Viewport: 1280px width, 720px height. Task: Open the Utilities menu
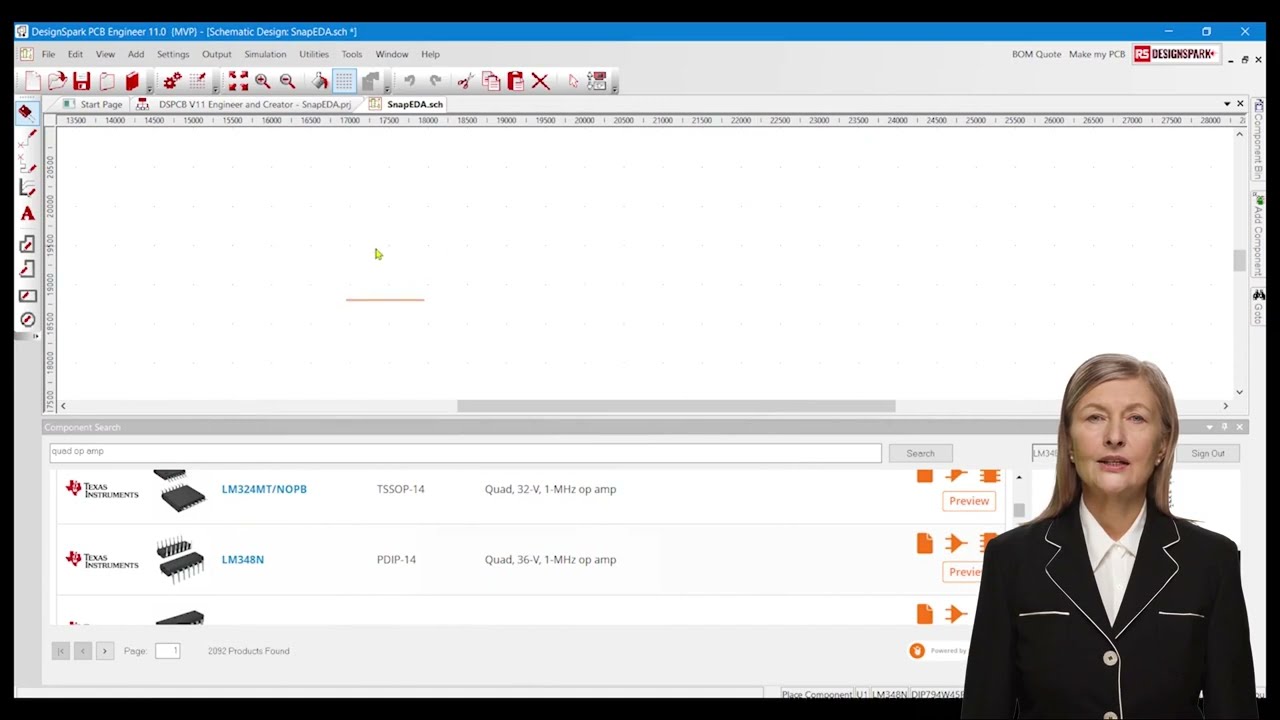(x=314, y=54)
